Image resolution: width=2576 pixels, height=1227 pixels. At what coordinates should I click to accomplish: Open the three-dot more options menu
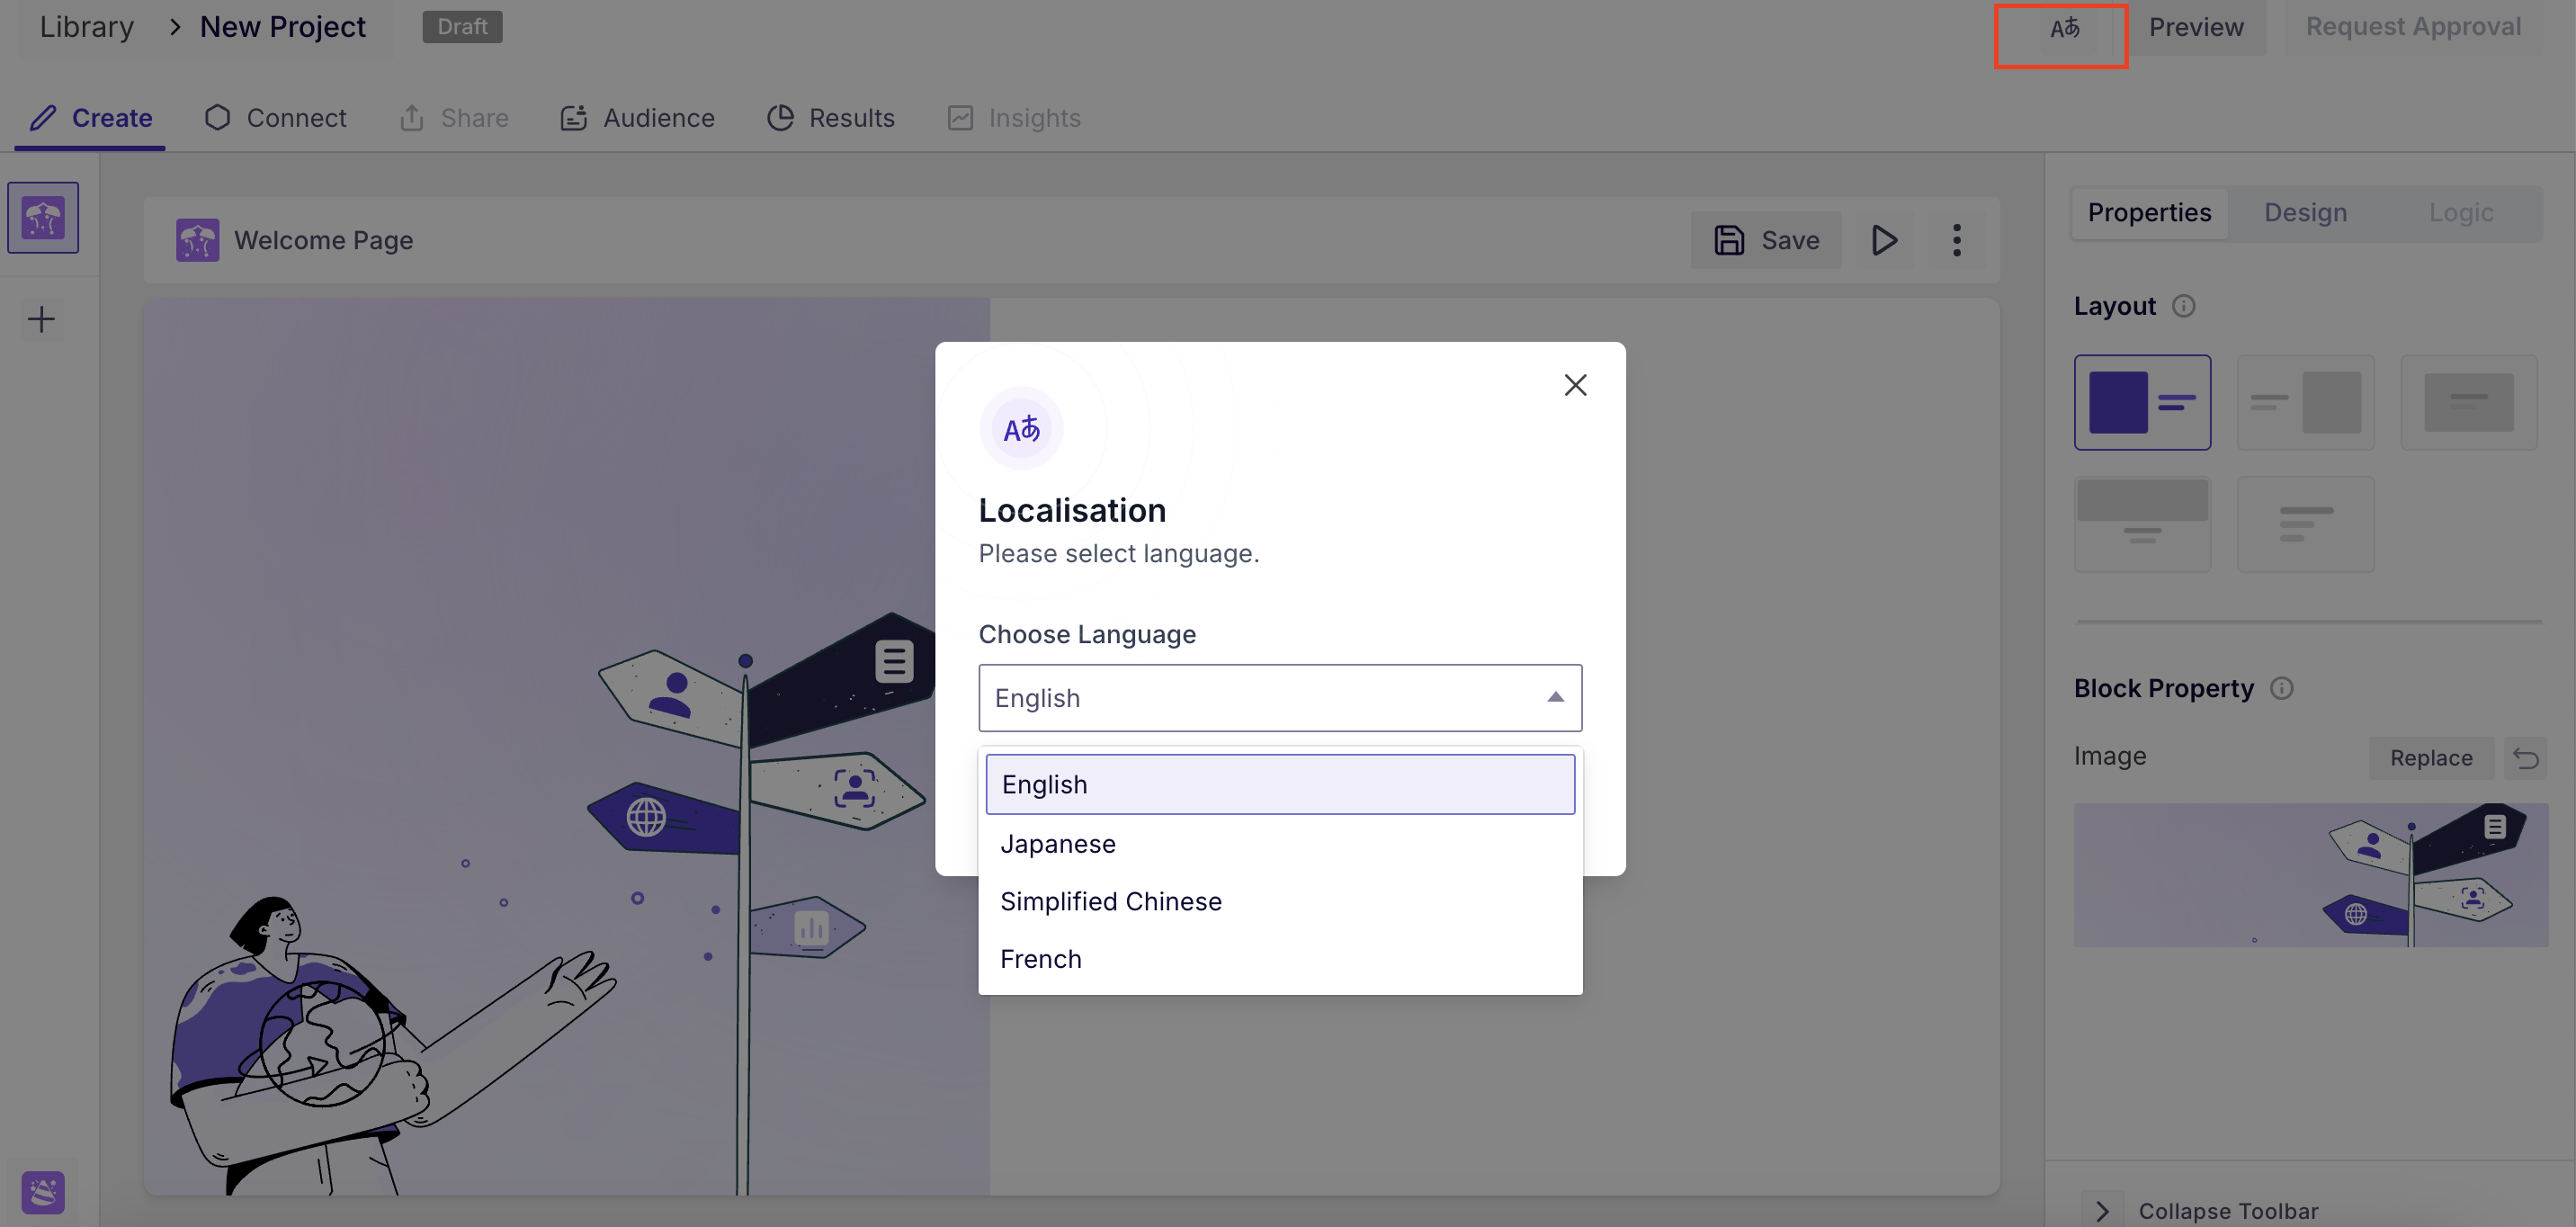1956,240
